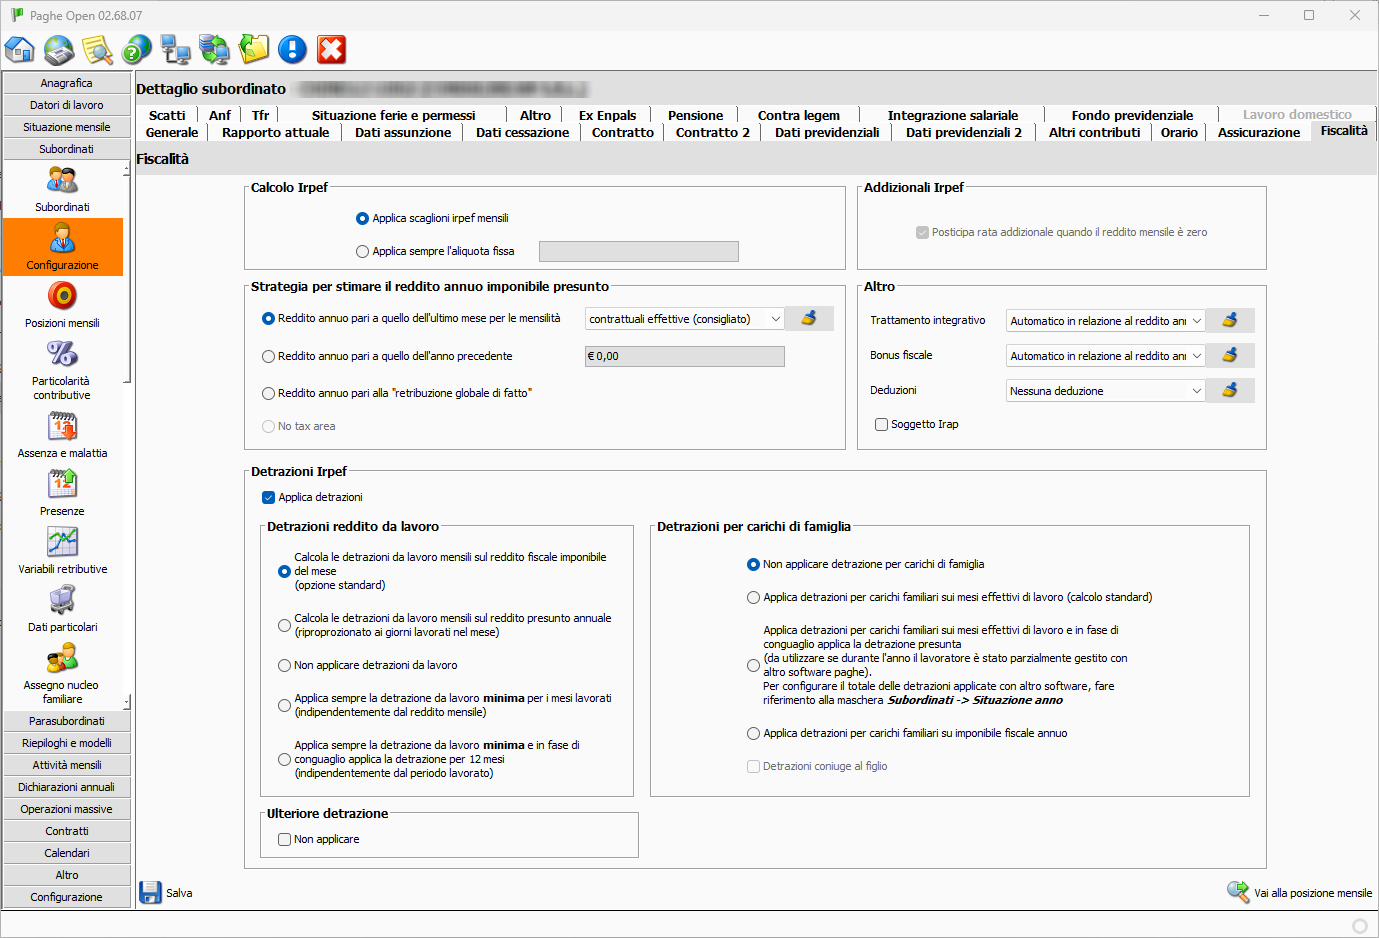1379x938 pixels.
Task: Click the floppy disk Salva icon
Action: pyautogui.click(x=150, y=892)
